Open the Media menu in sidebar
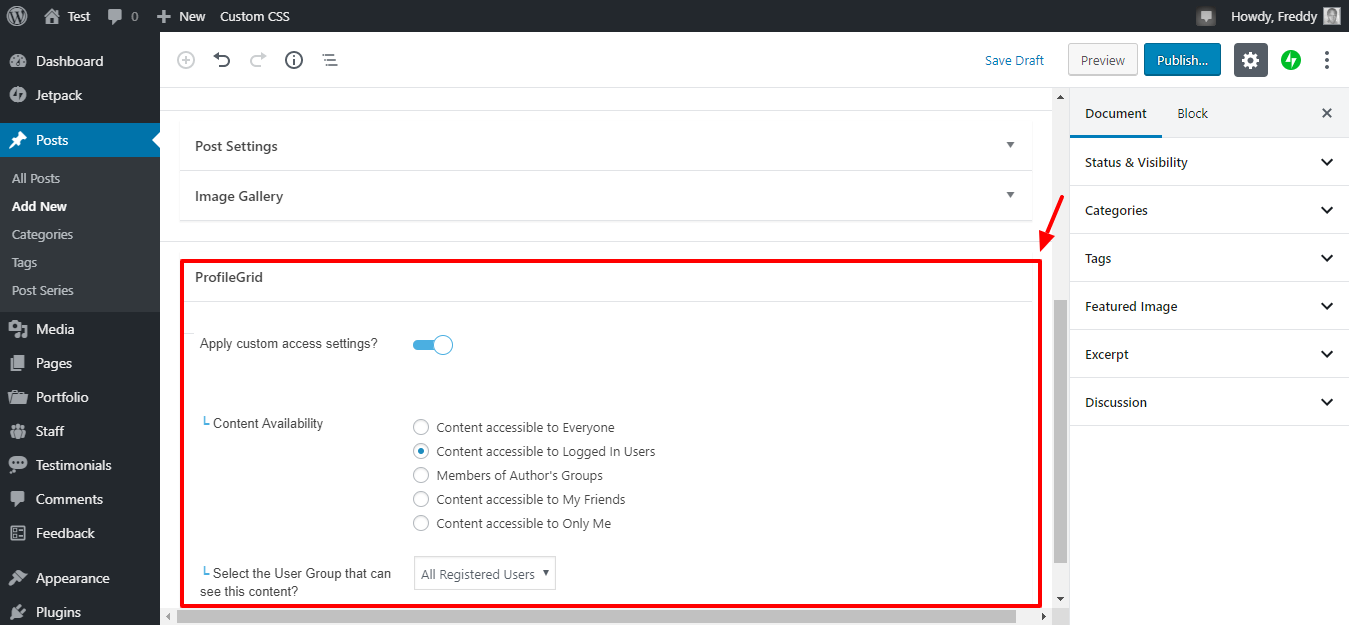The width and height of the screenshot is (1349, 625). [55, 329]
